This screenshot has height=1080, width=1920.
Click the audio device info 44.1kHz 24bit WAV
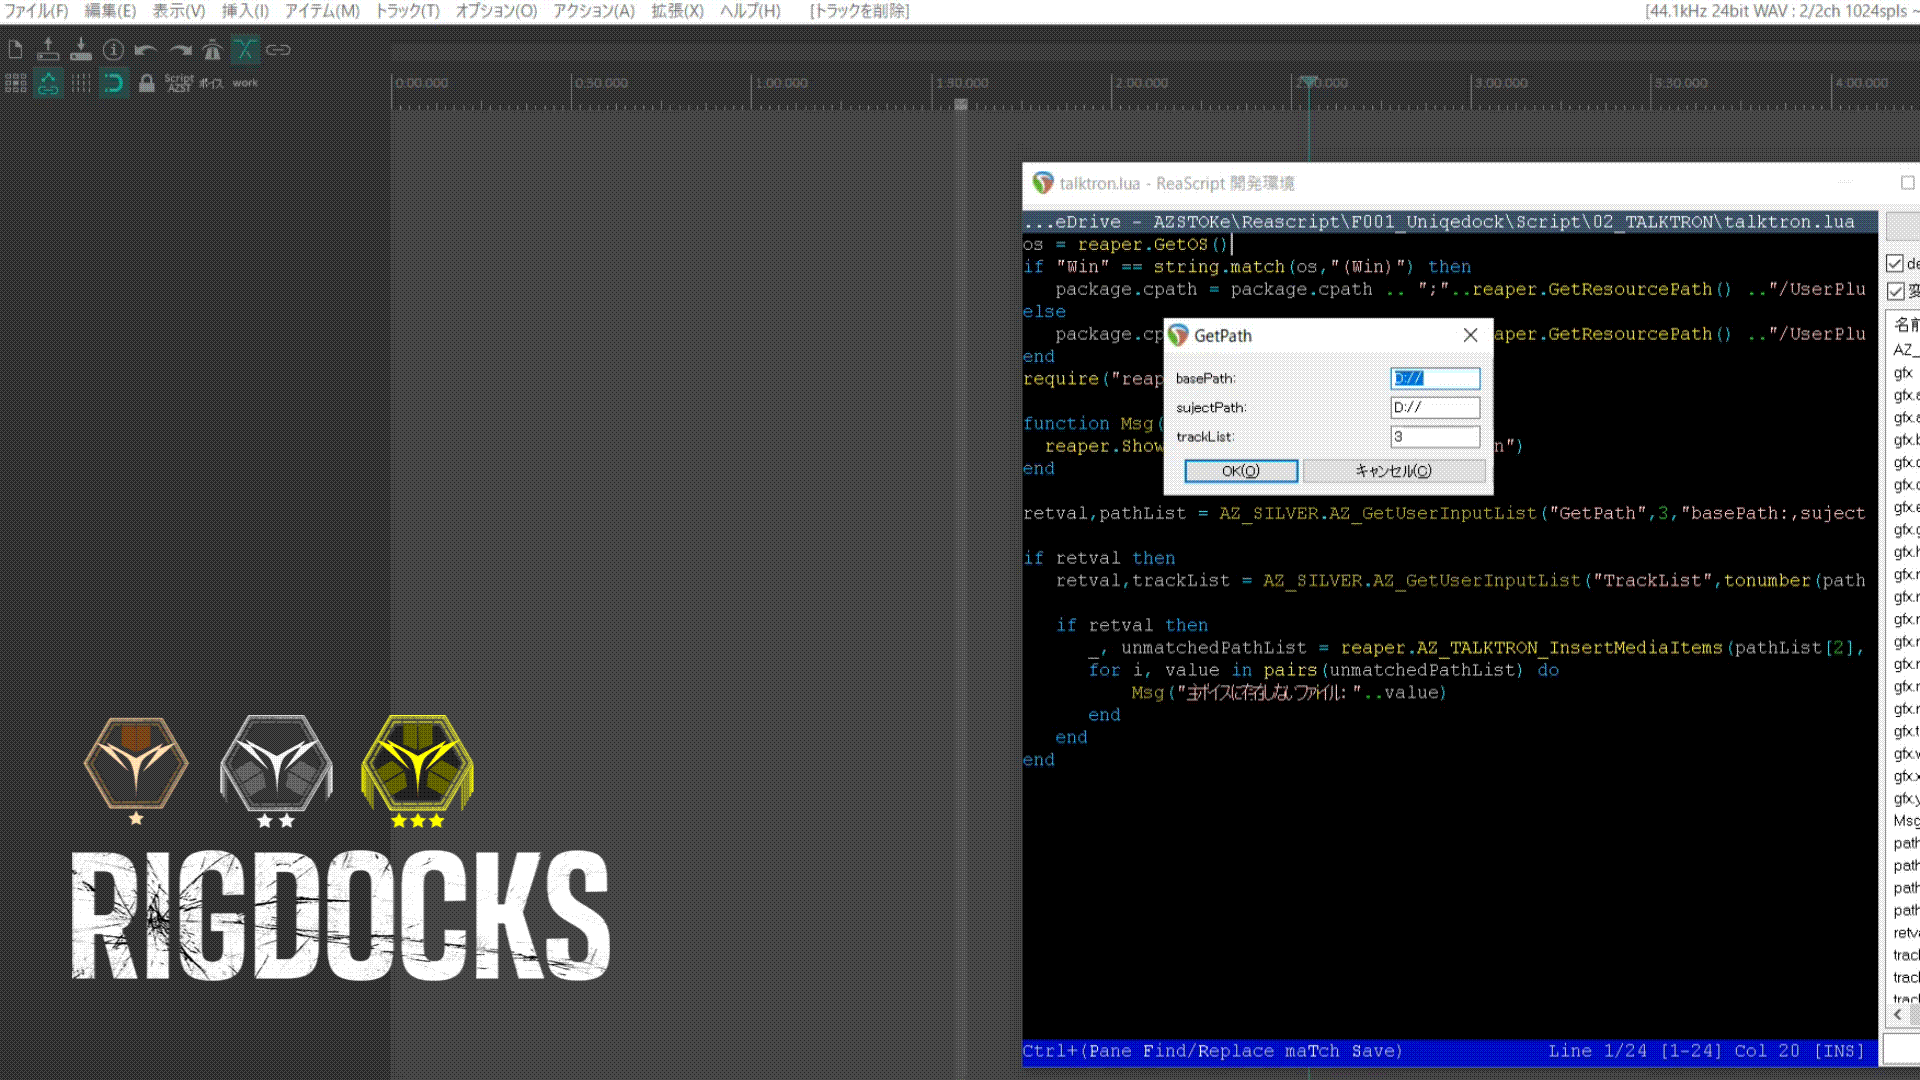pyautogui.click(x=1781, y=11)
